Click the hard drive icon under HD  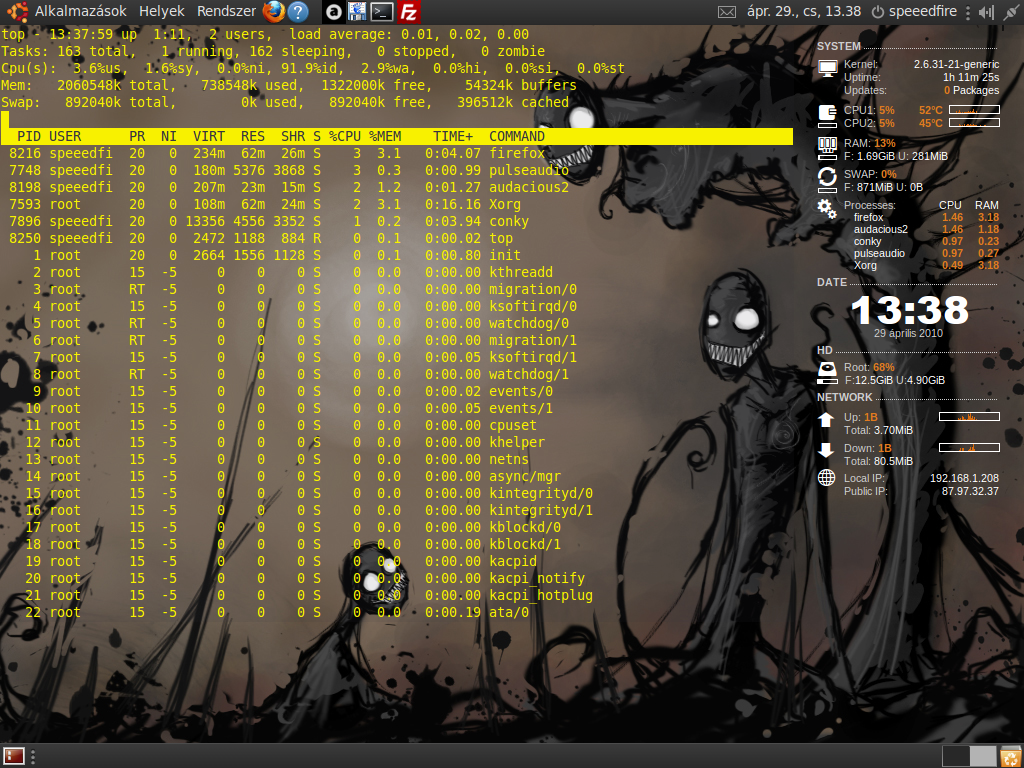[x=827, y=372]
